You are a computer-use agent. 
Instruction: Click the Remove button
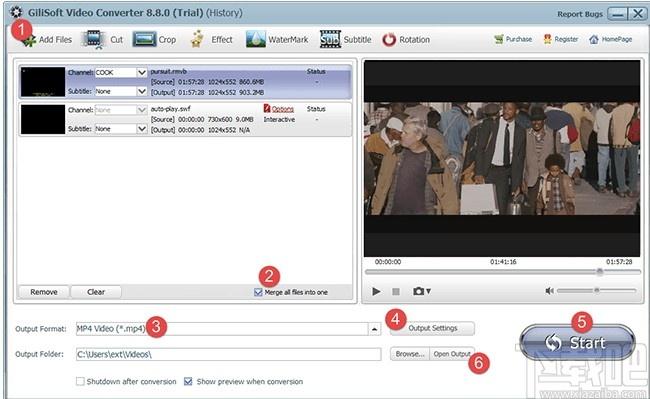pos(44,292)
